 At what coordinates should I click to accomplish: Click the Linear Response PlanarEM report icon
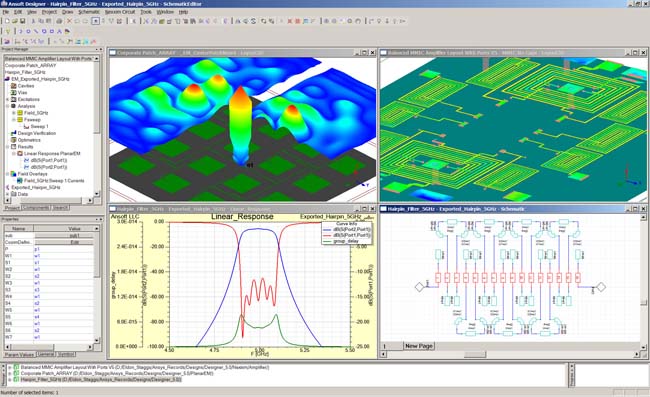click(x=19, y=153)
